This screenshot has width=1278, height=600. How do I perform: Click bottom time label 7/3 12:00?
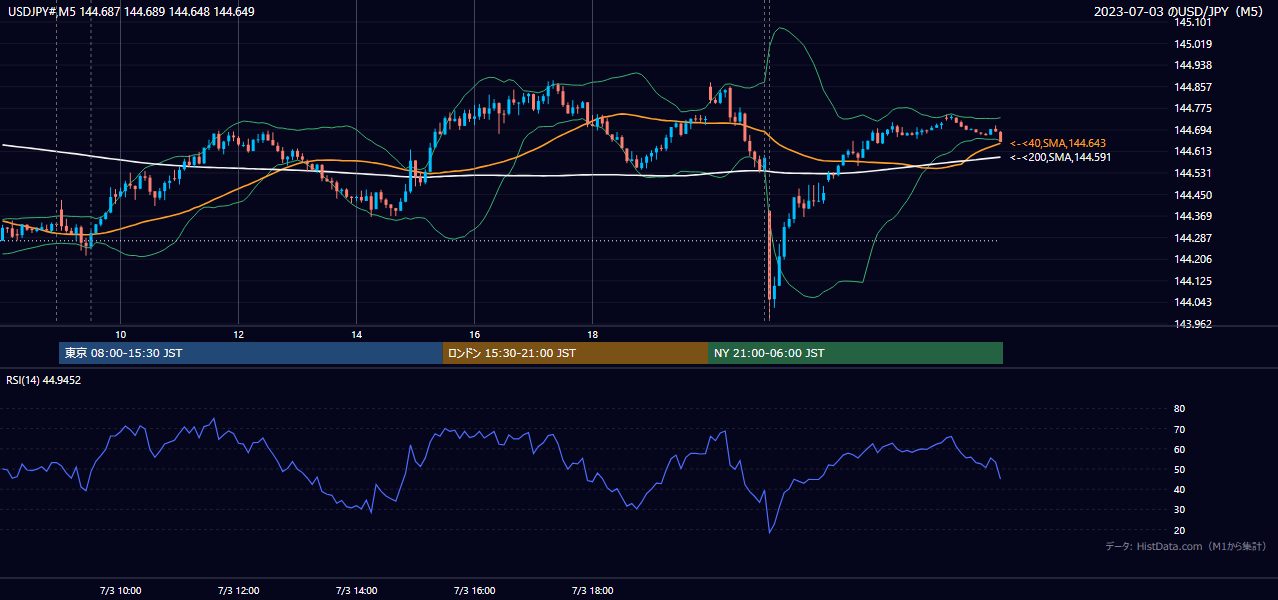tap(238, 591)
